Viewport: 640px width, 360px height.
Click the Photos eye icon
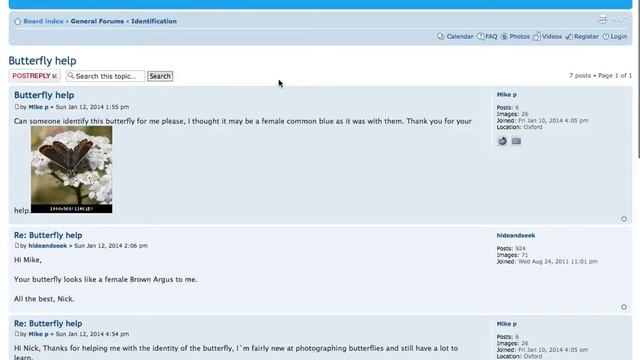504,37
